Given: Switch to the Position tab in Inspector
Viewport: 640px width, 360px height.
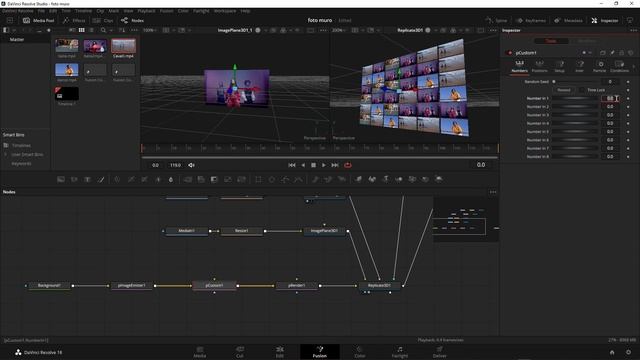Looking at the screenshot, I should coord(540,67).
